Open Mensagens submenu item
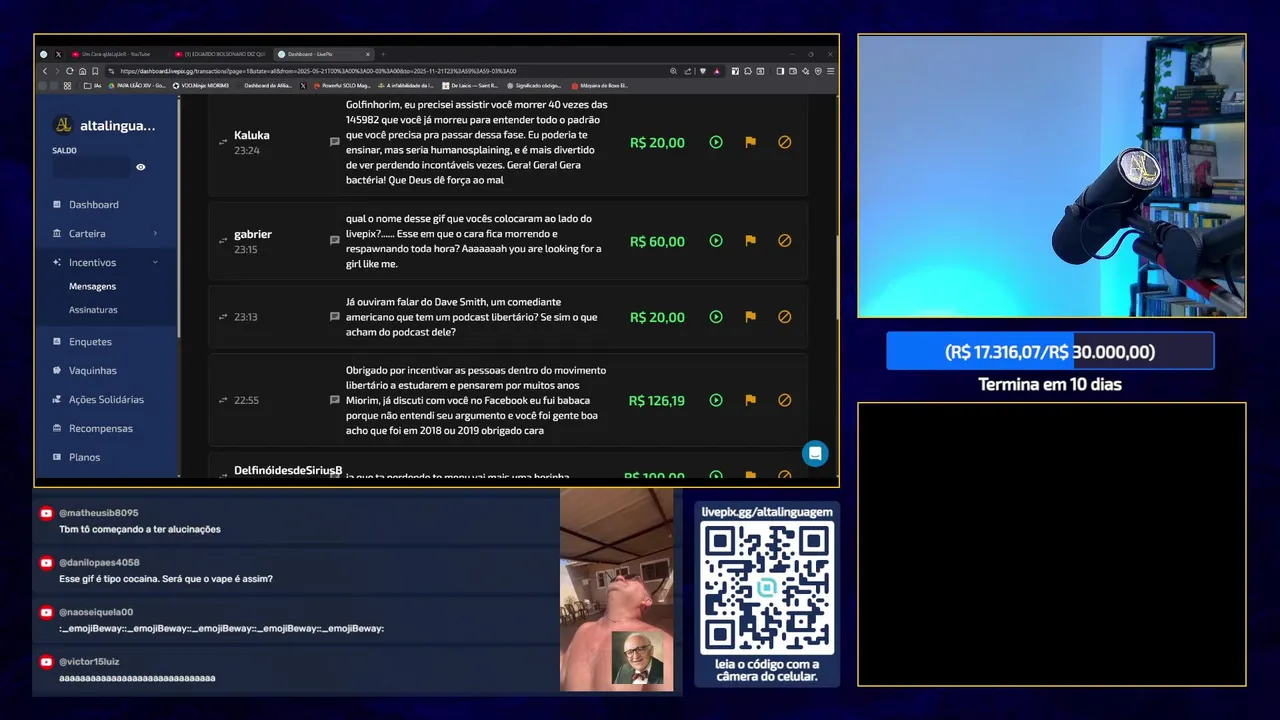 tap(92, 286)
